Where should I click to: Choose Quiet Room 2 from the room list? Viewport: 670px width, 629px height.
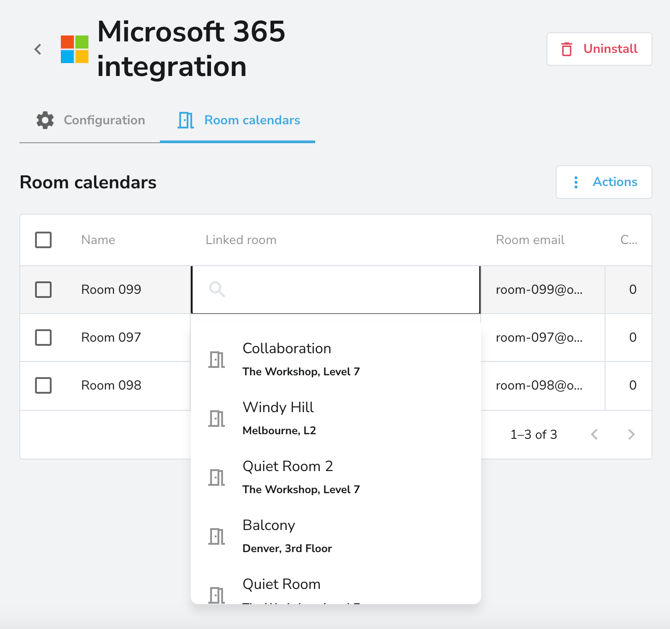pos(336,478)
